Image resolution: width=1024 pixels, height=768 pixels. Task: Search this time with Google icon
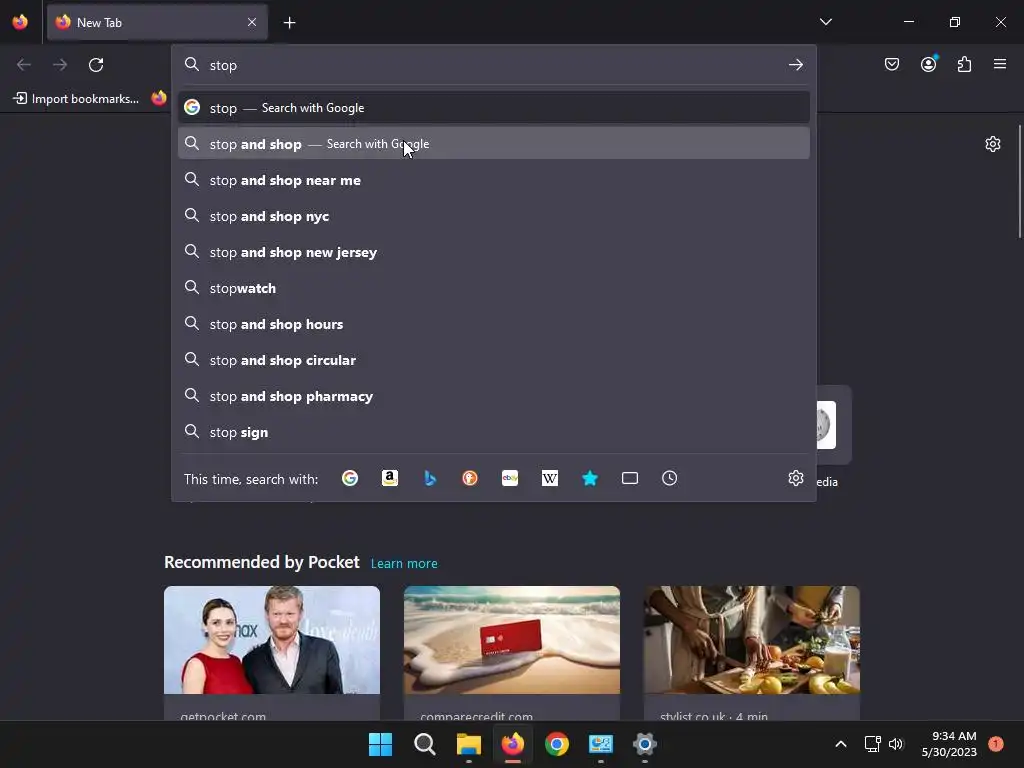point(350,479)
